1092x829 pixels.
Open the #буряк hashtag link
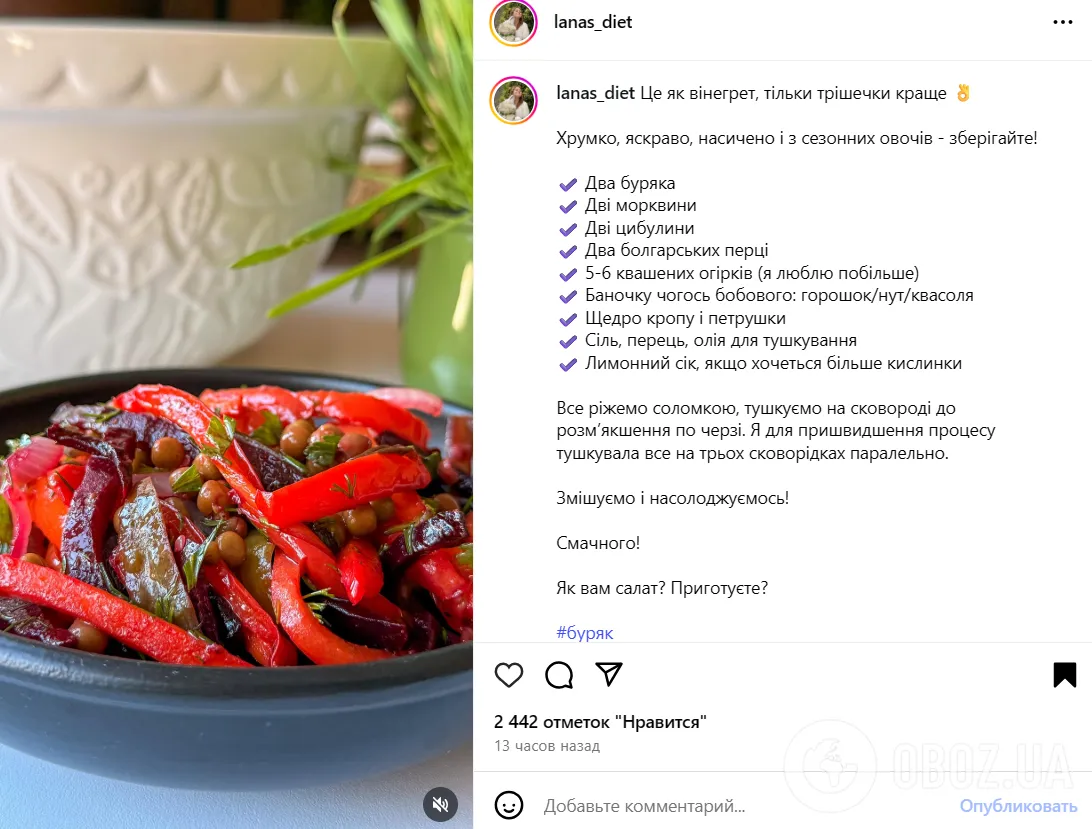tap(584, 633)
